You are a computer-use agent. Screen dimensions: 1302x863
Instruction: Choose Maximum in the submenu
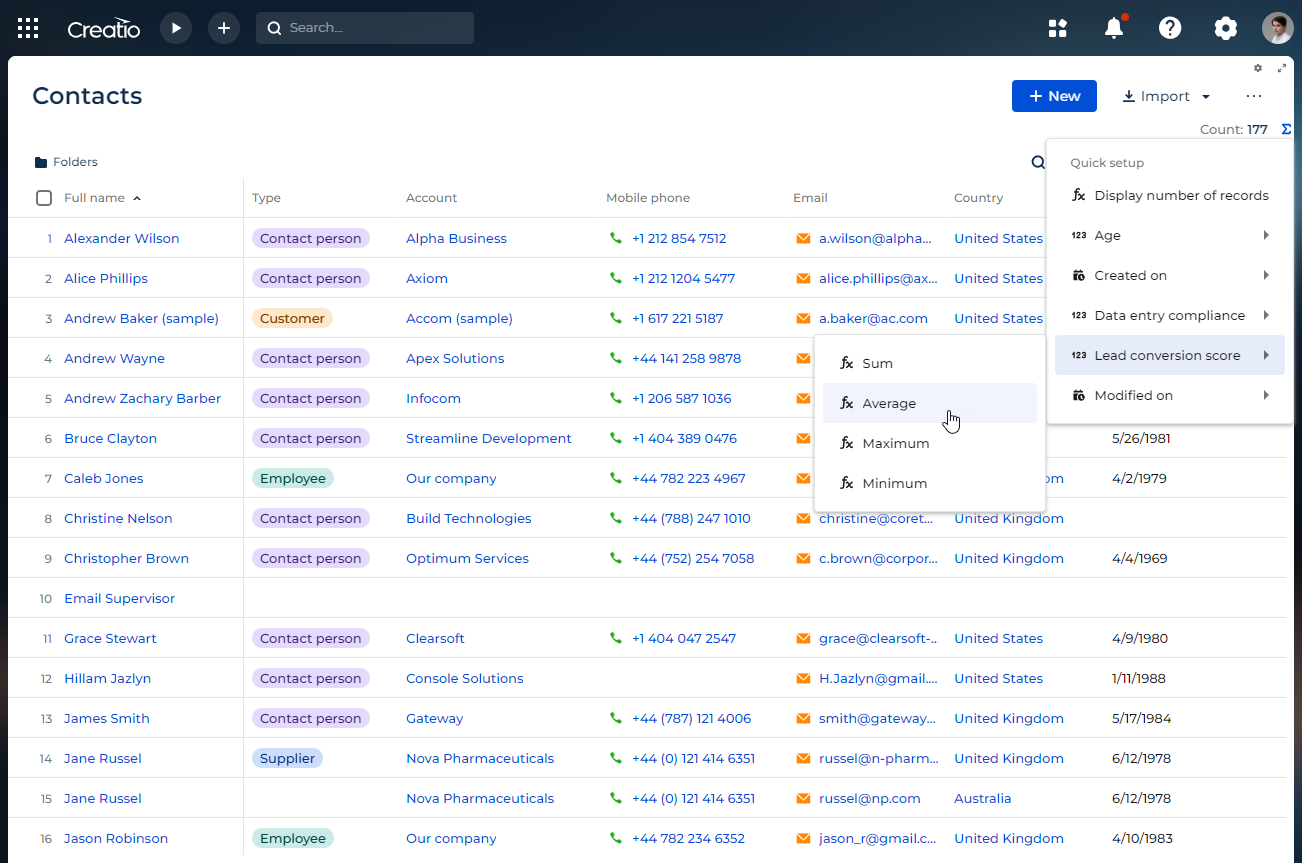[x=930, y=443]
